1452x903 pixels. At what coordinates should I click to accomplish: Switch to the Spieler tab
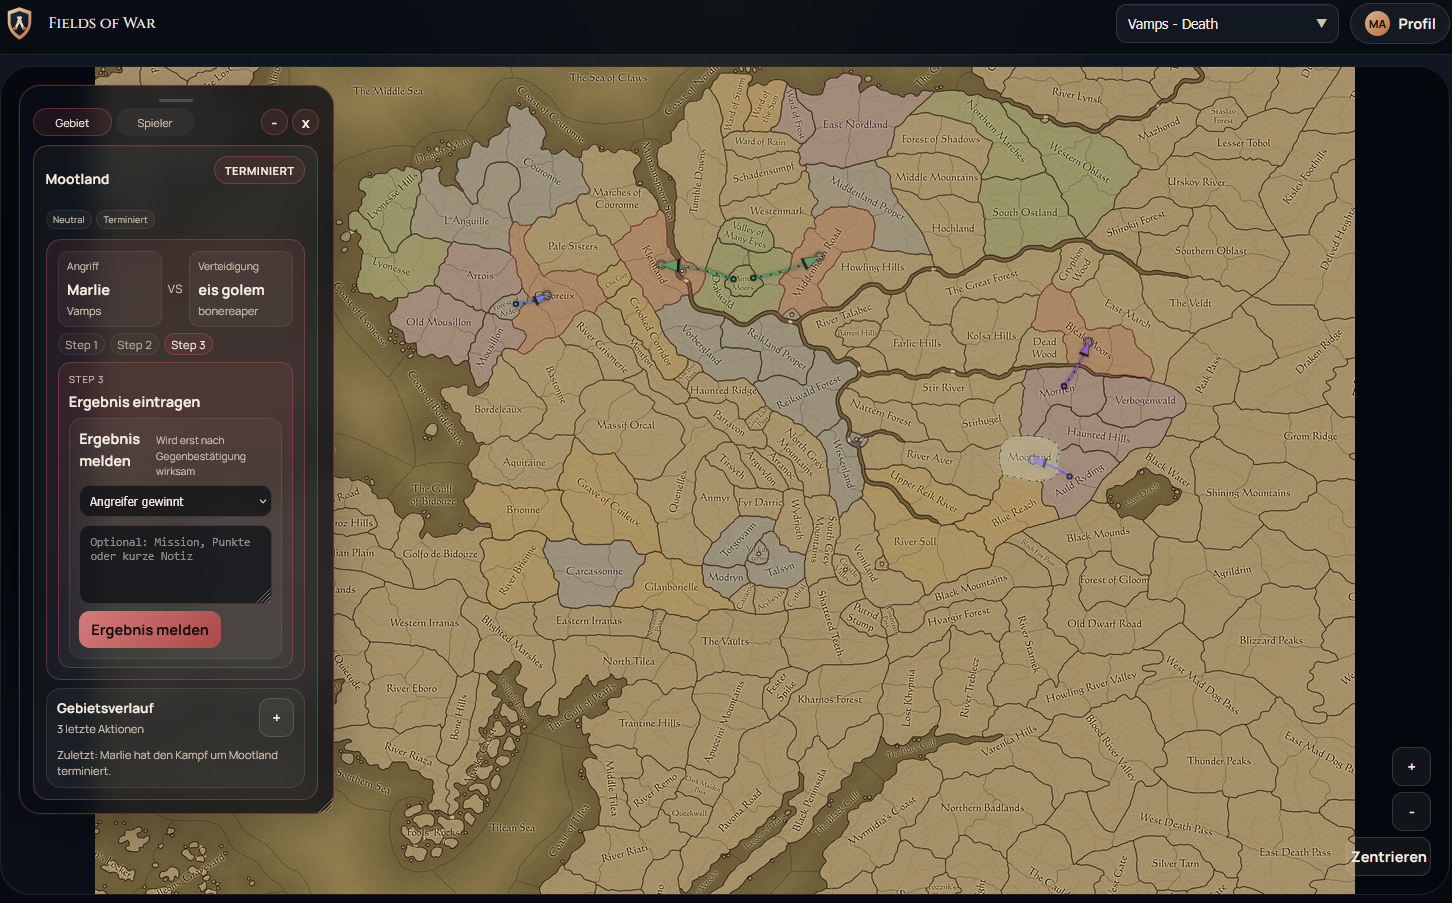[x=154, y=123]
